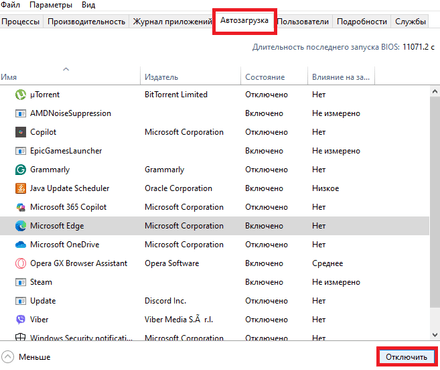Click the µTorrent icon in the list
This screenshot has height=370, width=440.
pos(20,95)
